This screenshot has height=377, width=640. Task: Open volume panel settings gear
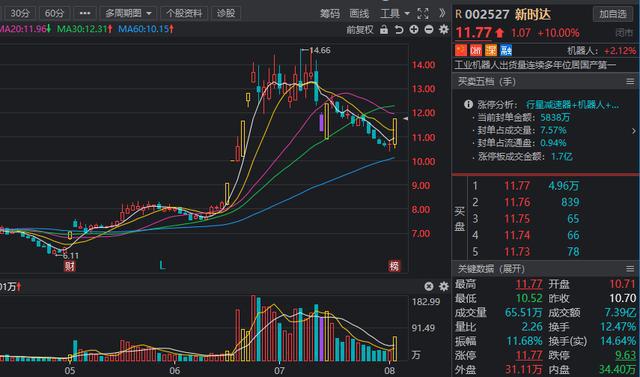444,286
